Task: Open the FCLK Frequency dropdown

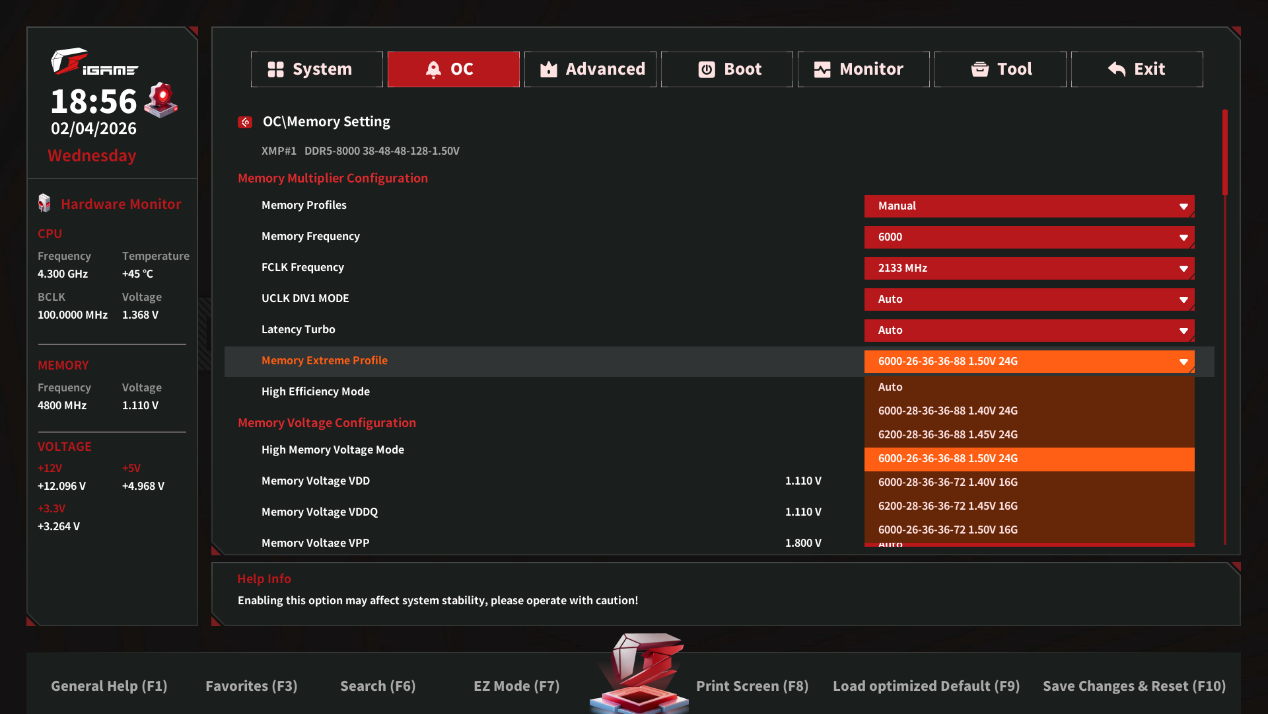Action: (1029, 268)
